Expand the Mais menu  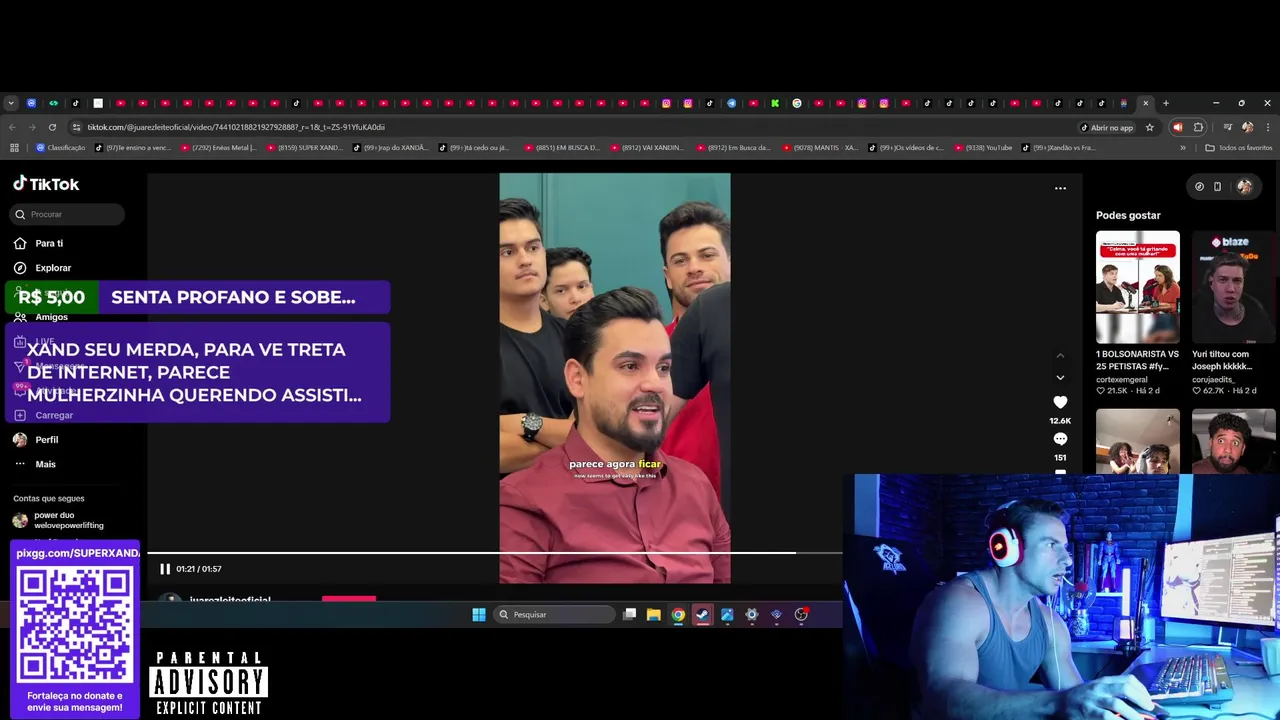45,464
